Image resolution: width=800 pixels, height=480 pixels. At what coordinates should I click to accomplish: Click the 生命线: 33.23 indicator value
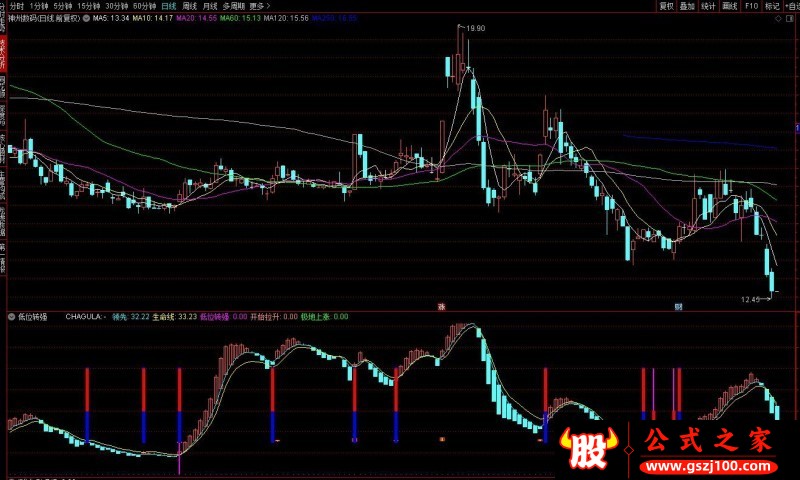(x=174, y=317)
